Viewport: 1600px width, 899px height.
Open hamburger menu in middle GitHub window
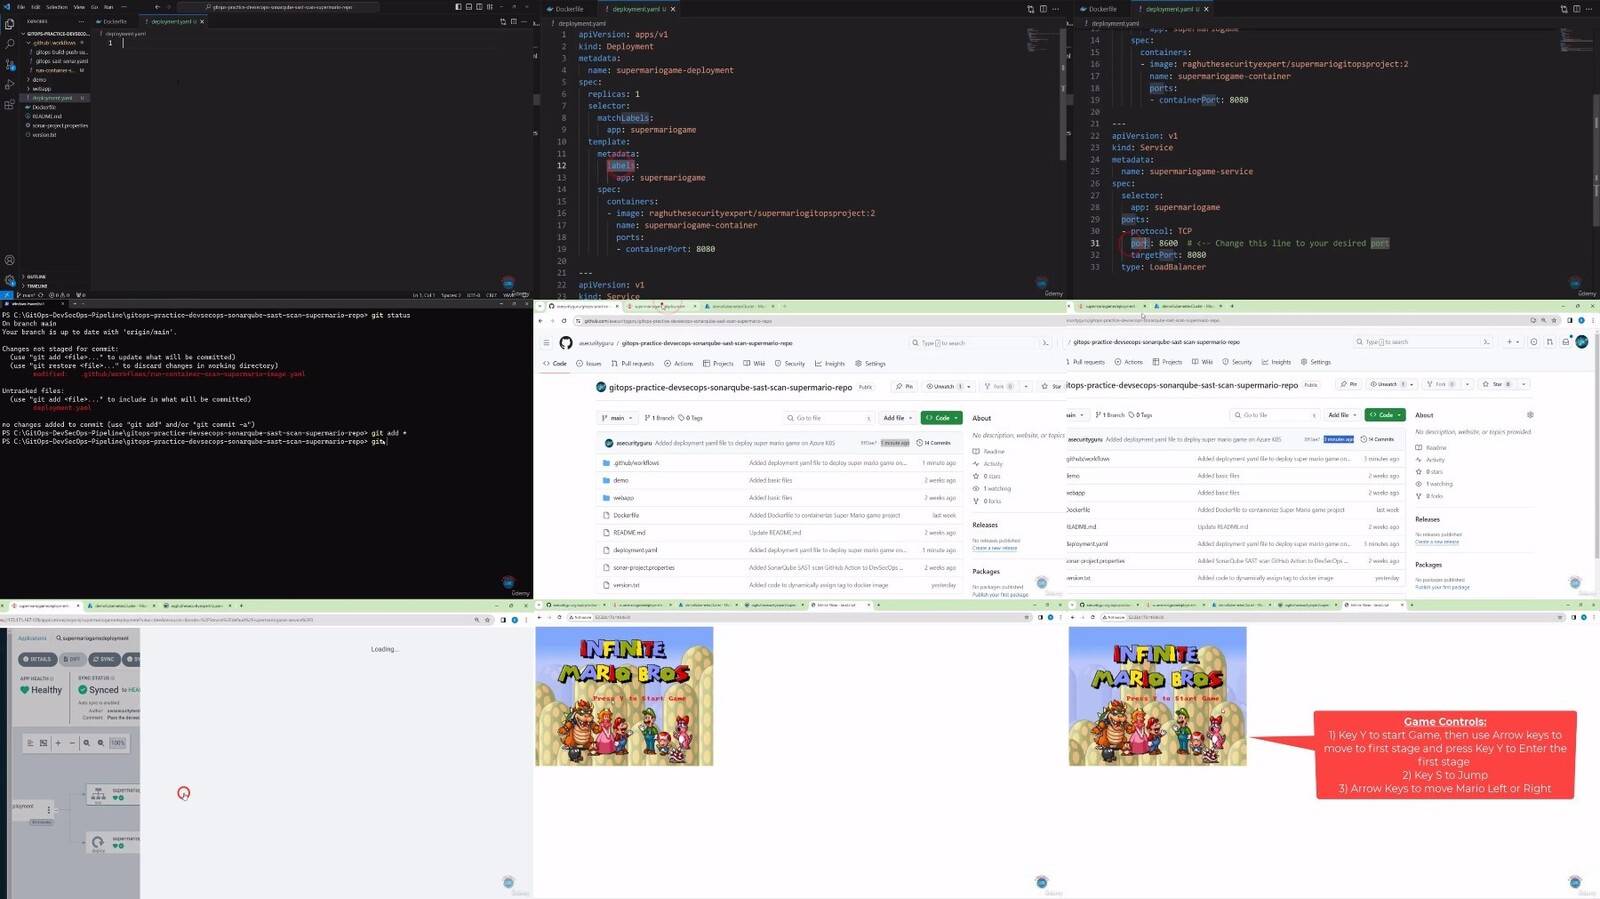pos(546,343)
